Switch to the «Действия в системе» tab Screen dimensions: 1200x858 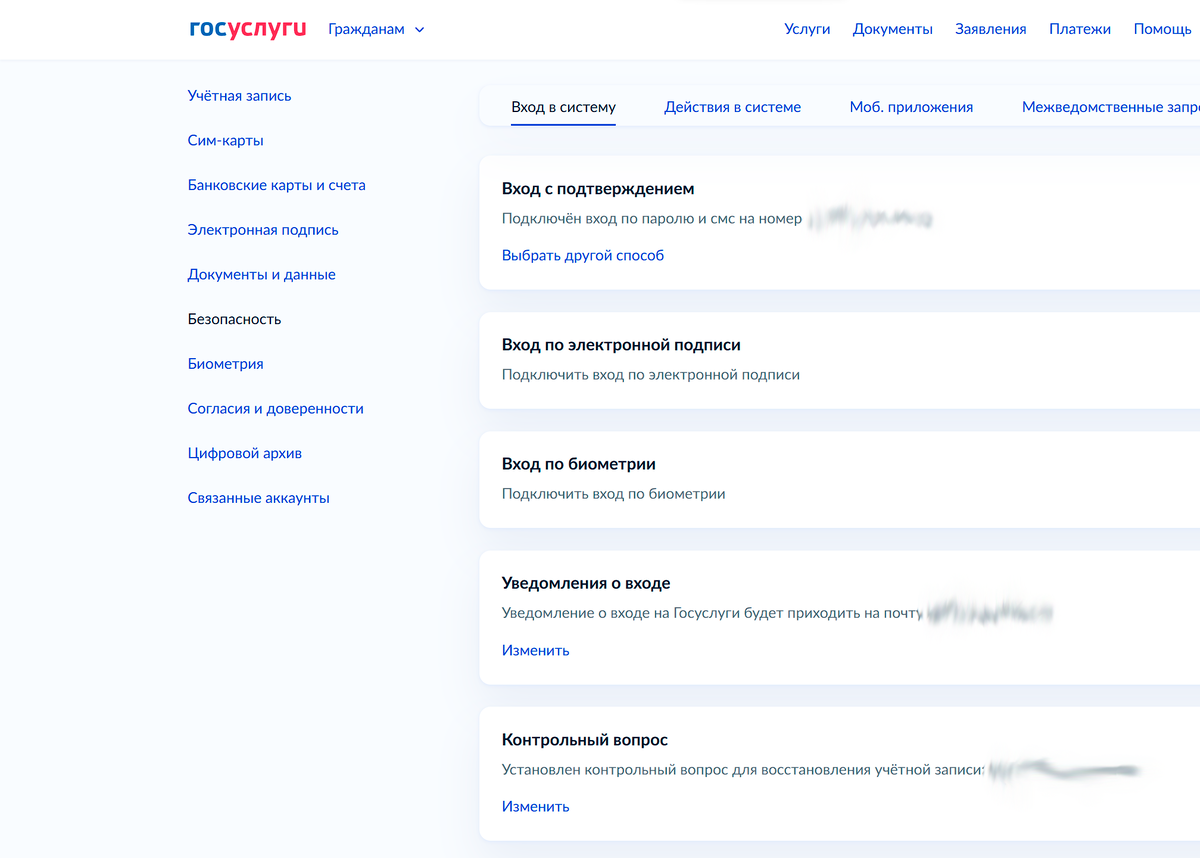tap(732, 106)
